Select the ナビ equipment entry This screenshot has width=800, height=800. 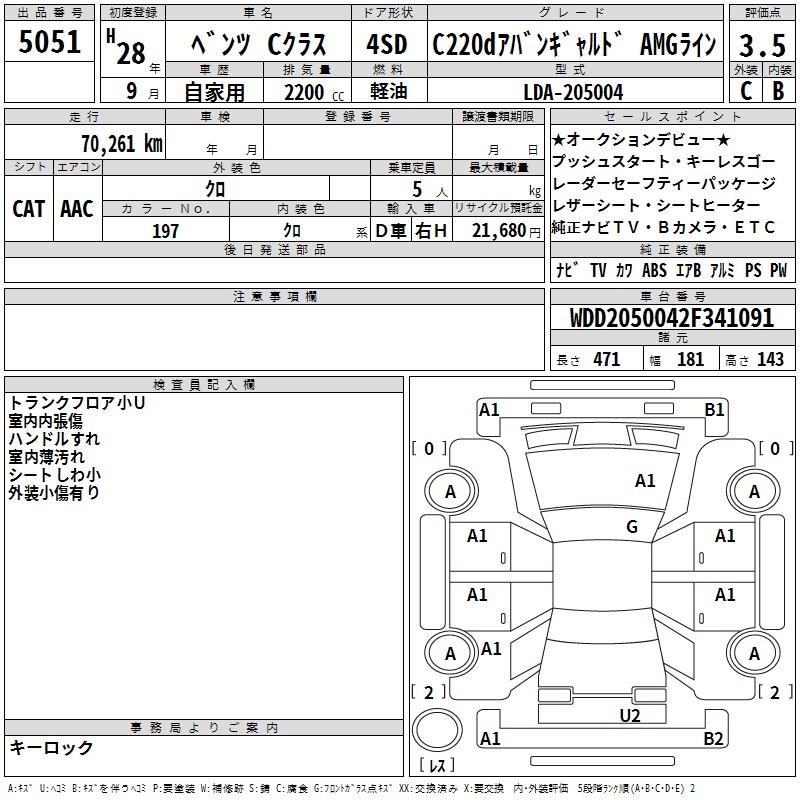pyautogui.click(x=567, y=270)
